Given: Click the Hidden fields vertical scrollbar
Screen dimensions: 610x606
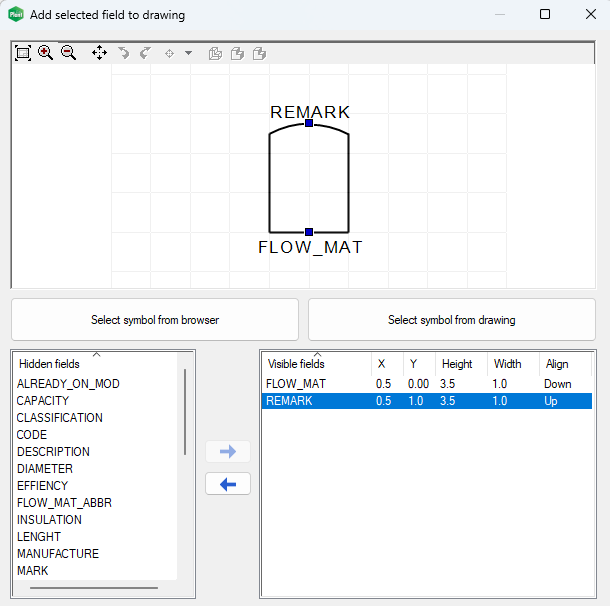Looking at the screenshot, I should 184,412.
